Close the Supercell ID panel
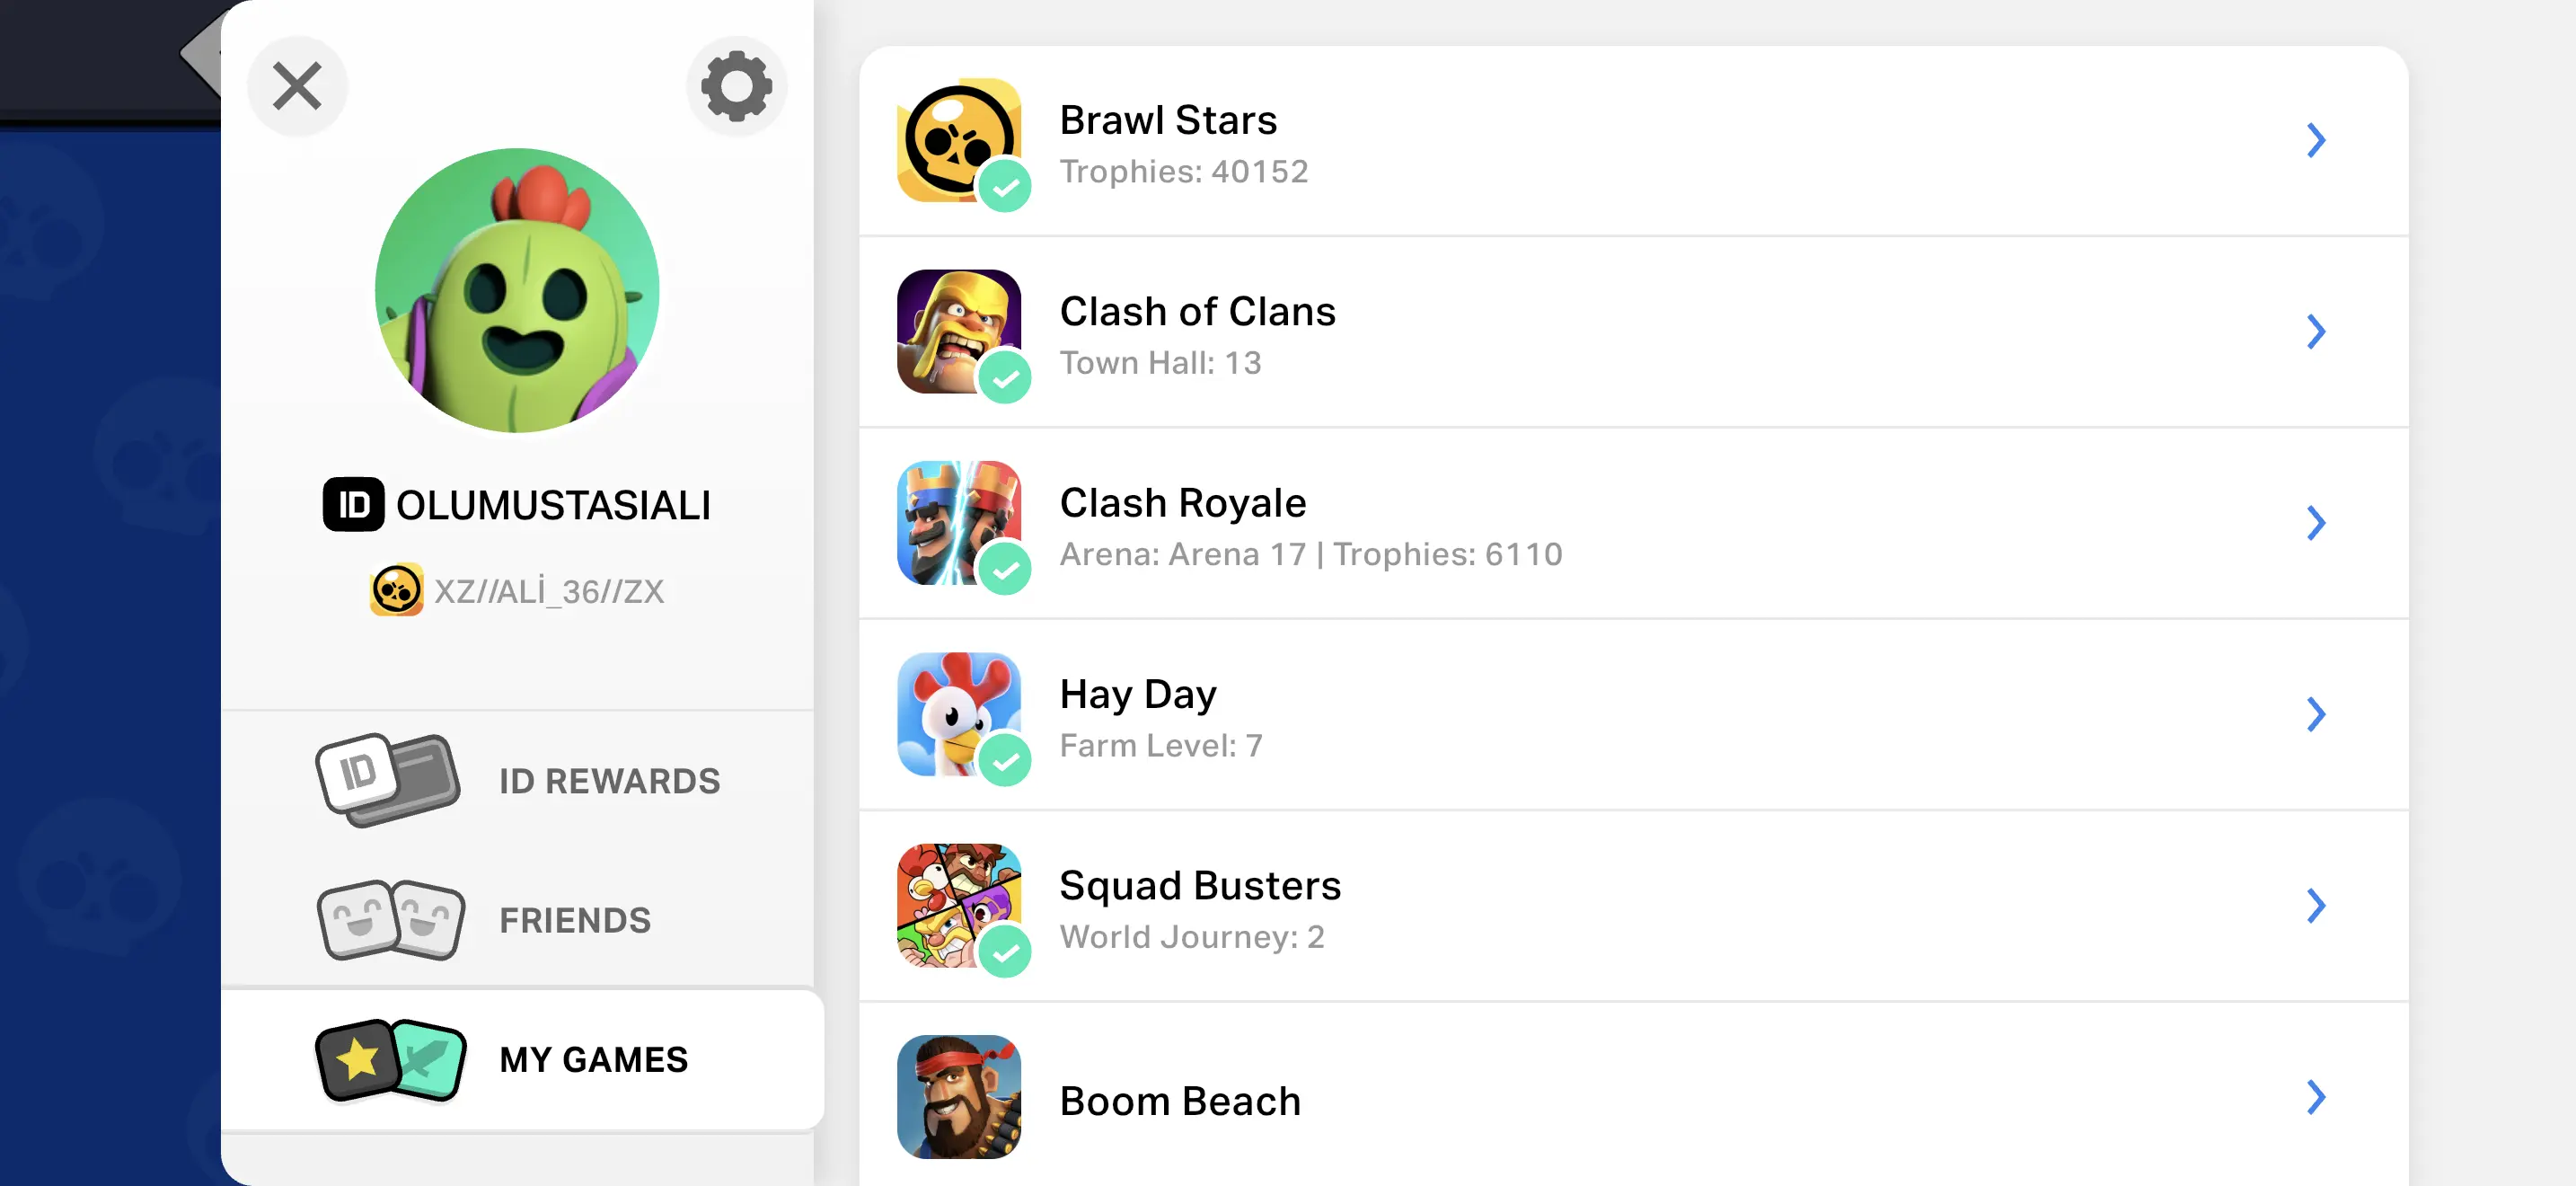The height and width of the screenshot is (1186, 2576). pyautogui.click(x=297, y=86)
